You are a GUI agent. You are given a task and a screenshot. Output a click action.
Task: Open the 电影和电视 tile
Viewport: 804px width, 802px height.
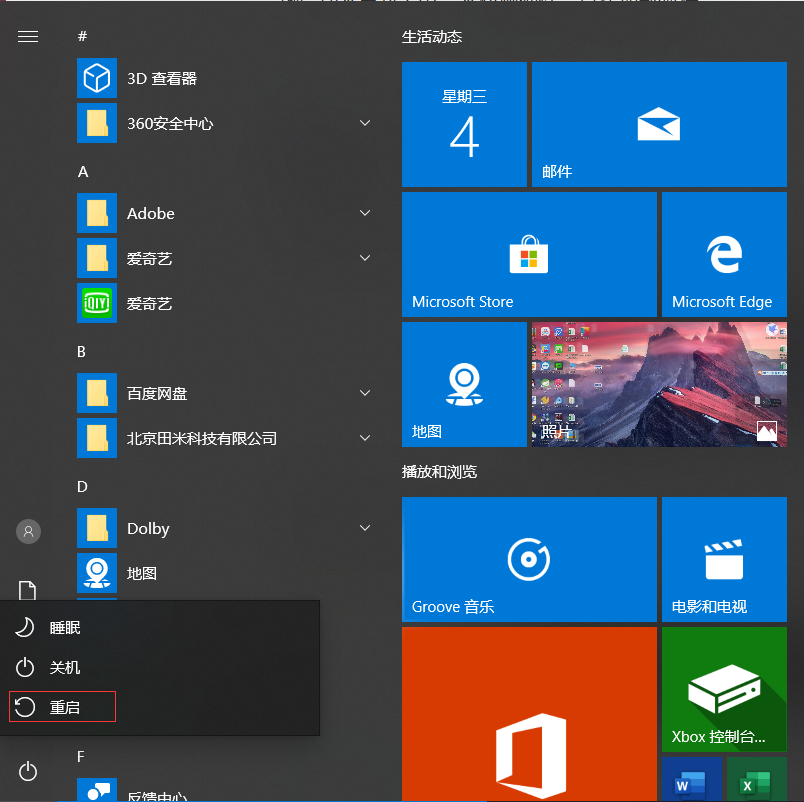click(x=724, y=559)
